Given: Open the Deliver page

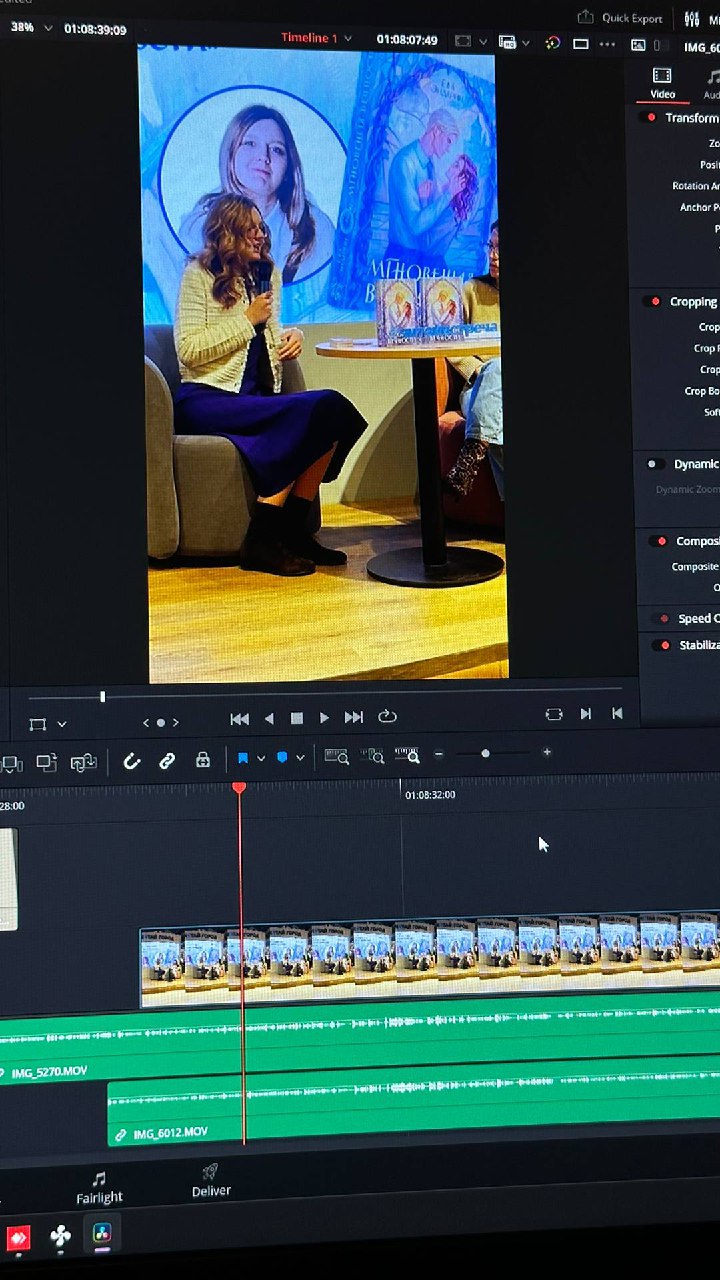Looking at the screenshot, I should 211,1181.
